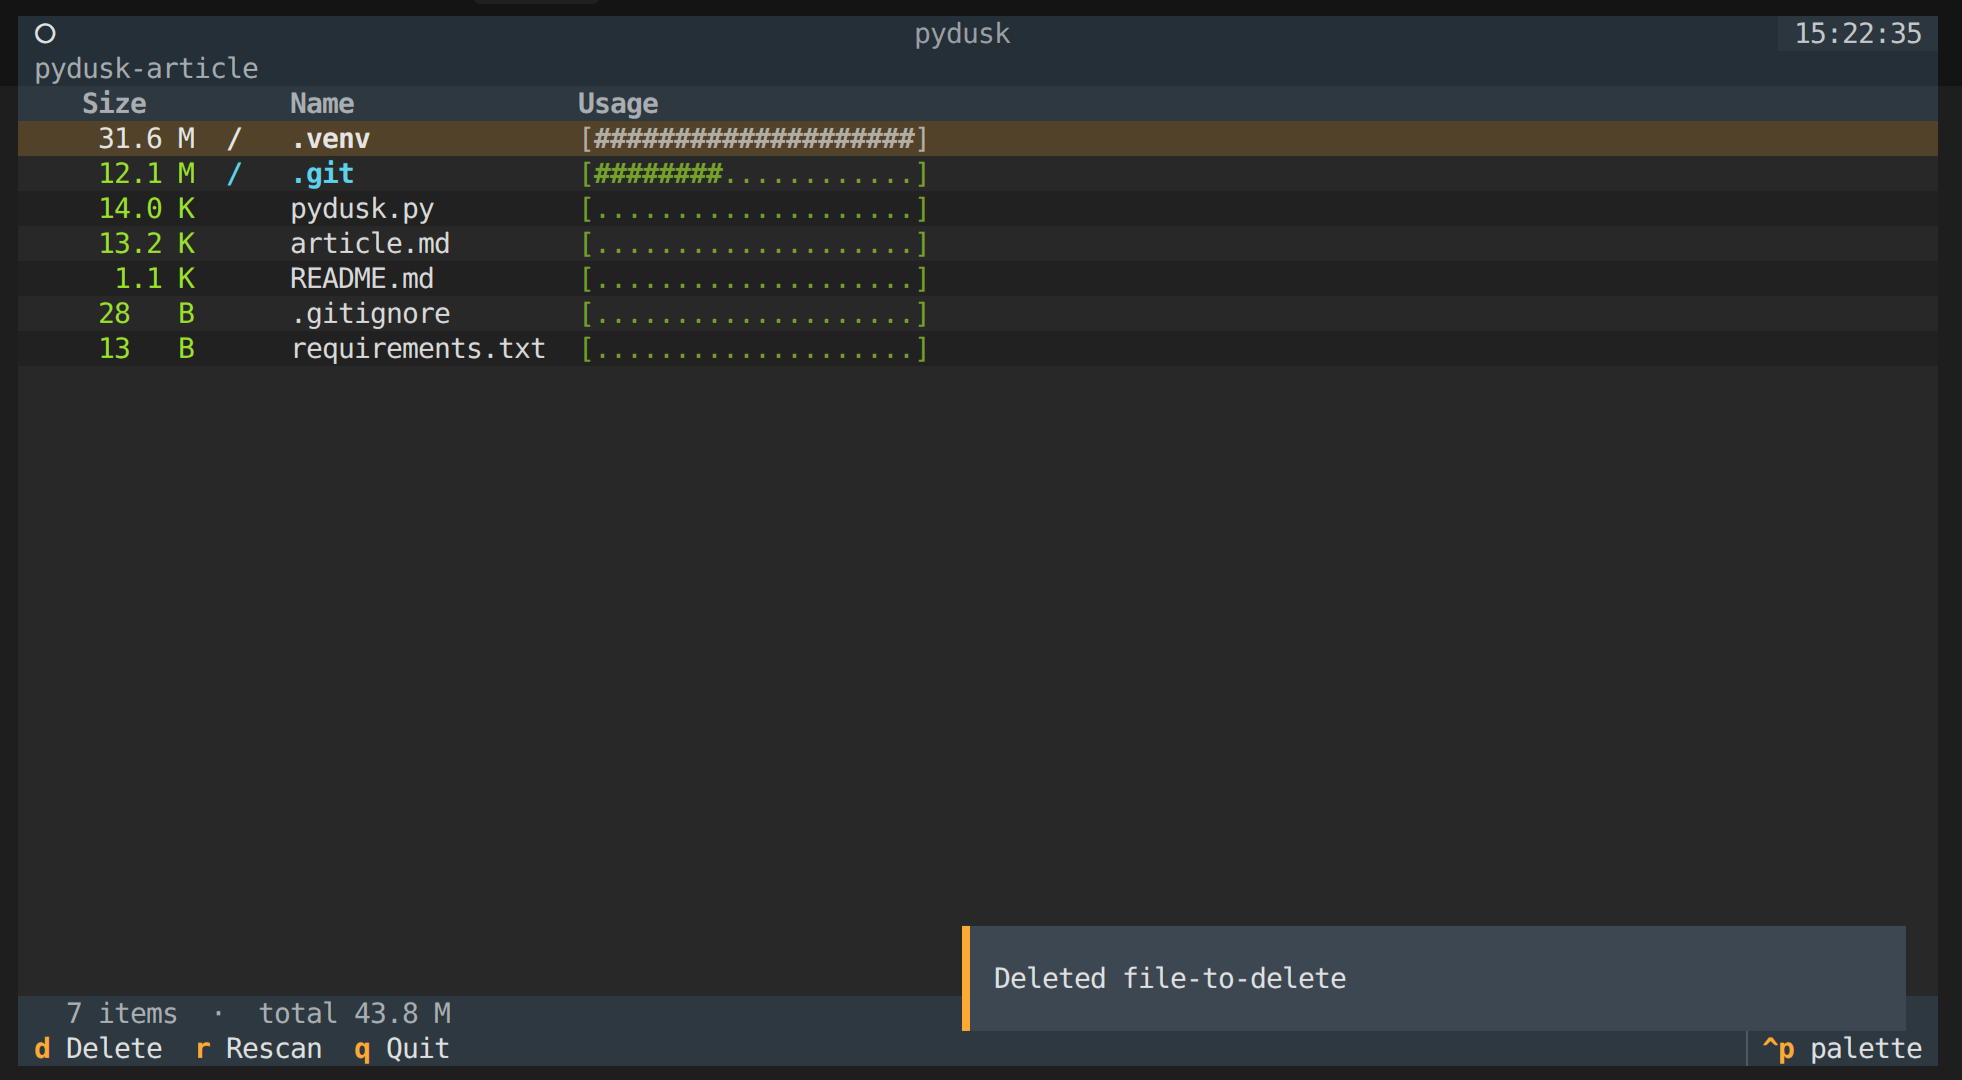Click the Size column header
The image size is (1962, 1080).
(114, 104)
